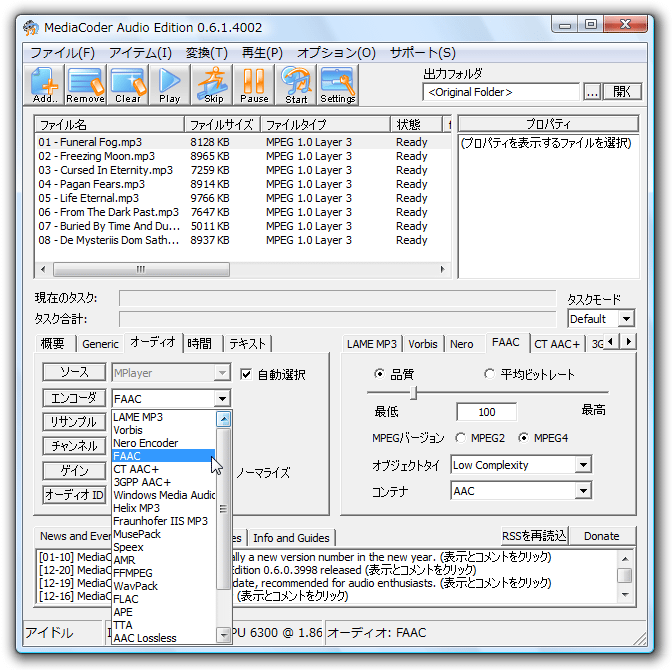Toggle the 自動選択 checkbox
Screen dimensions: 672x670
246,374
